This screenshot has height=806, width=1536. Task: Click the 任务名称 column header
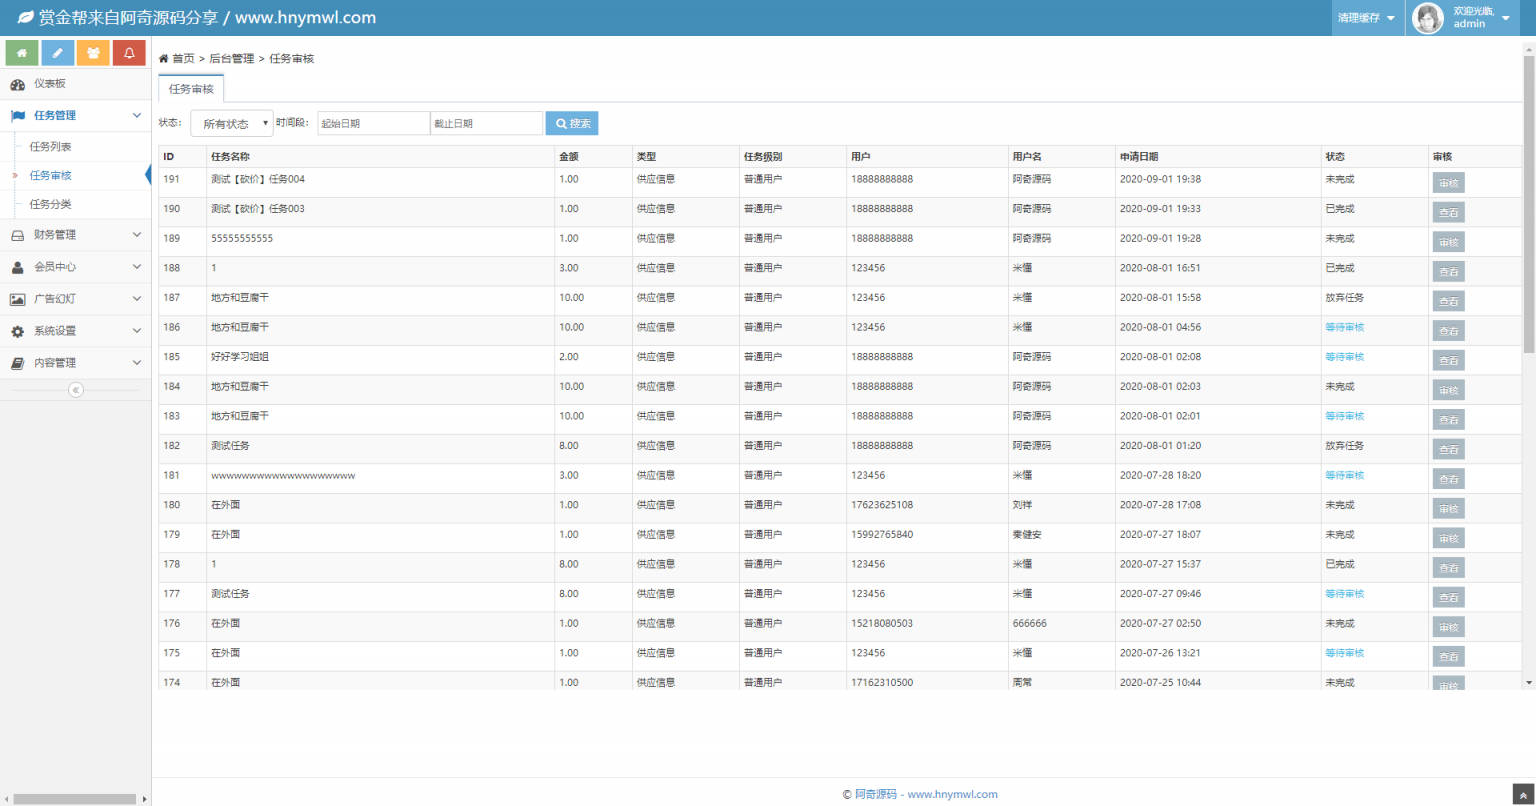pyautogui.click(x=230, y=157)
